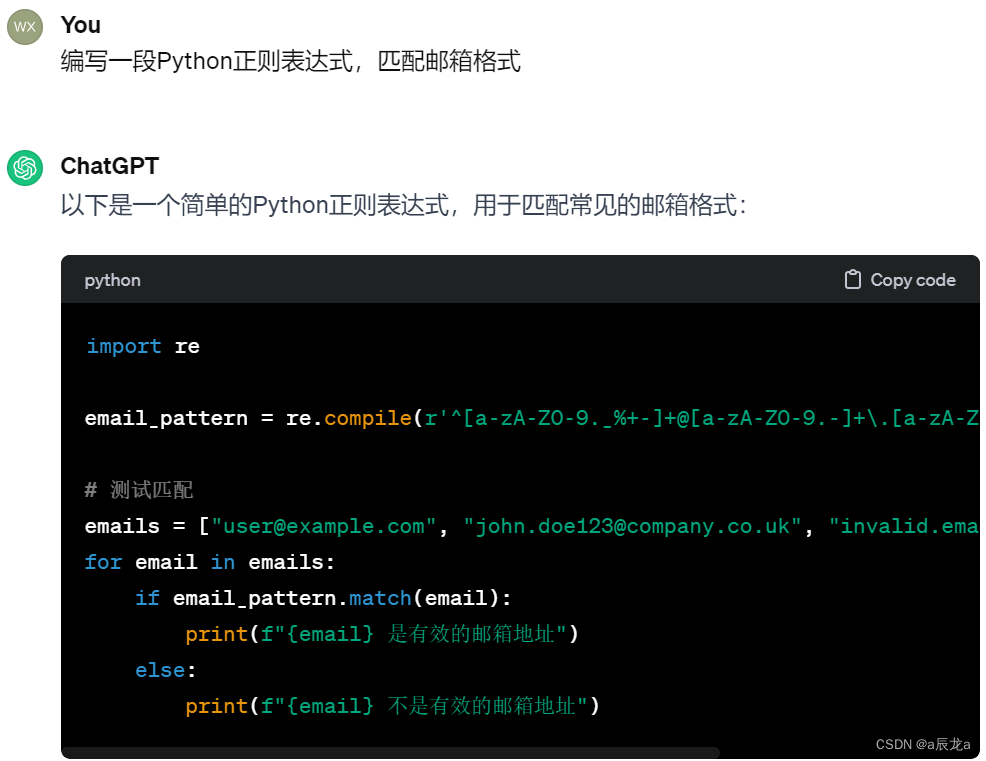Screen dimensions: 986x761
Task: Click the dark code block header bar
Action: 500,280
